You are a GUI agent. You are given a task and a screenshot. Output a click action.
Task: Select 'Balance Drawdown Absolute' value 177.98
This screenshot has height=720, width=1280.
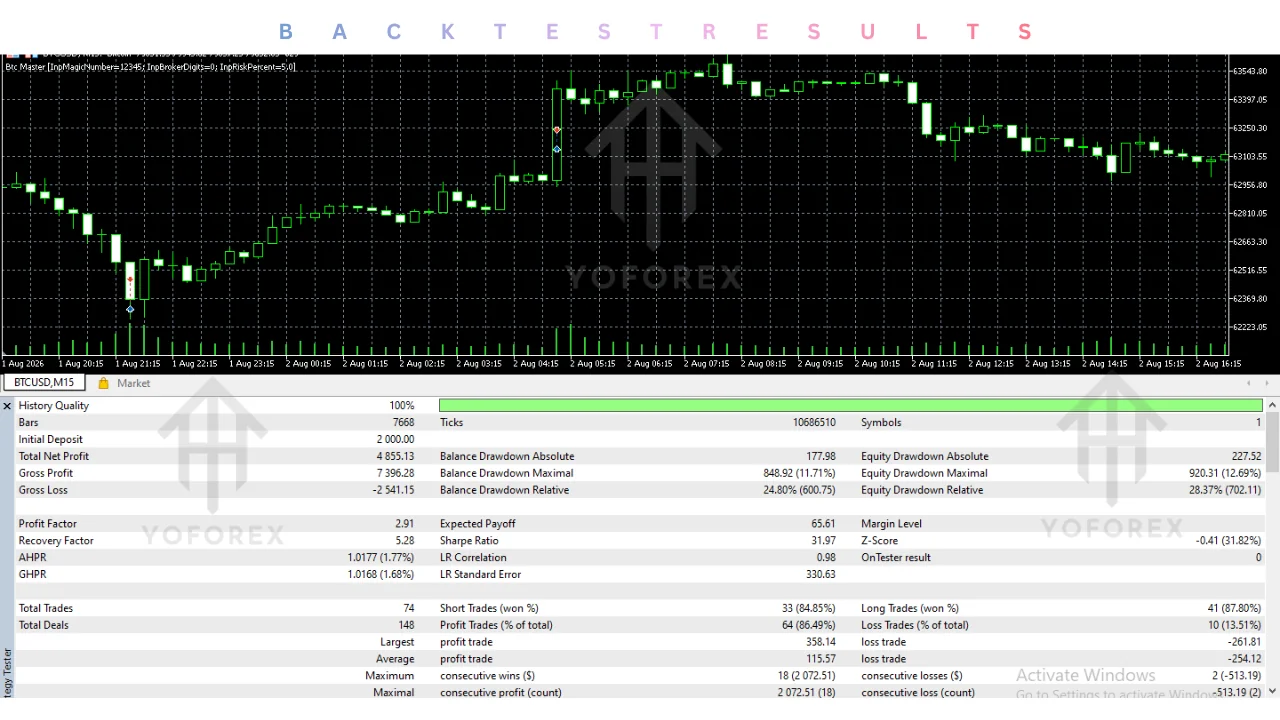(820, 456)
